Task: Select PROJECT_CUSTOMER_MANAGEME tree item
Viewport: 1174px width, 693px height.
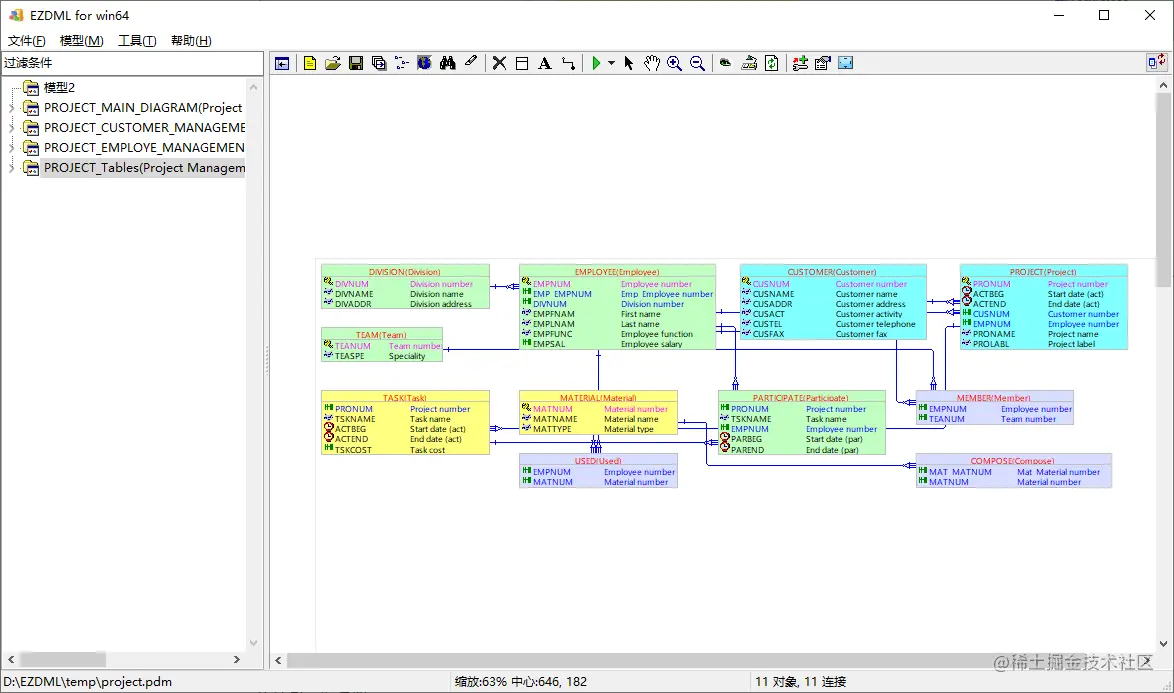Action: [145, 128]
